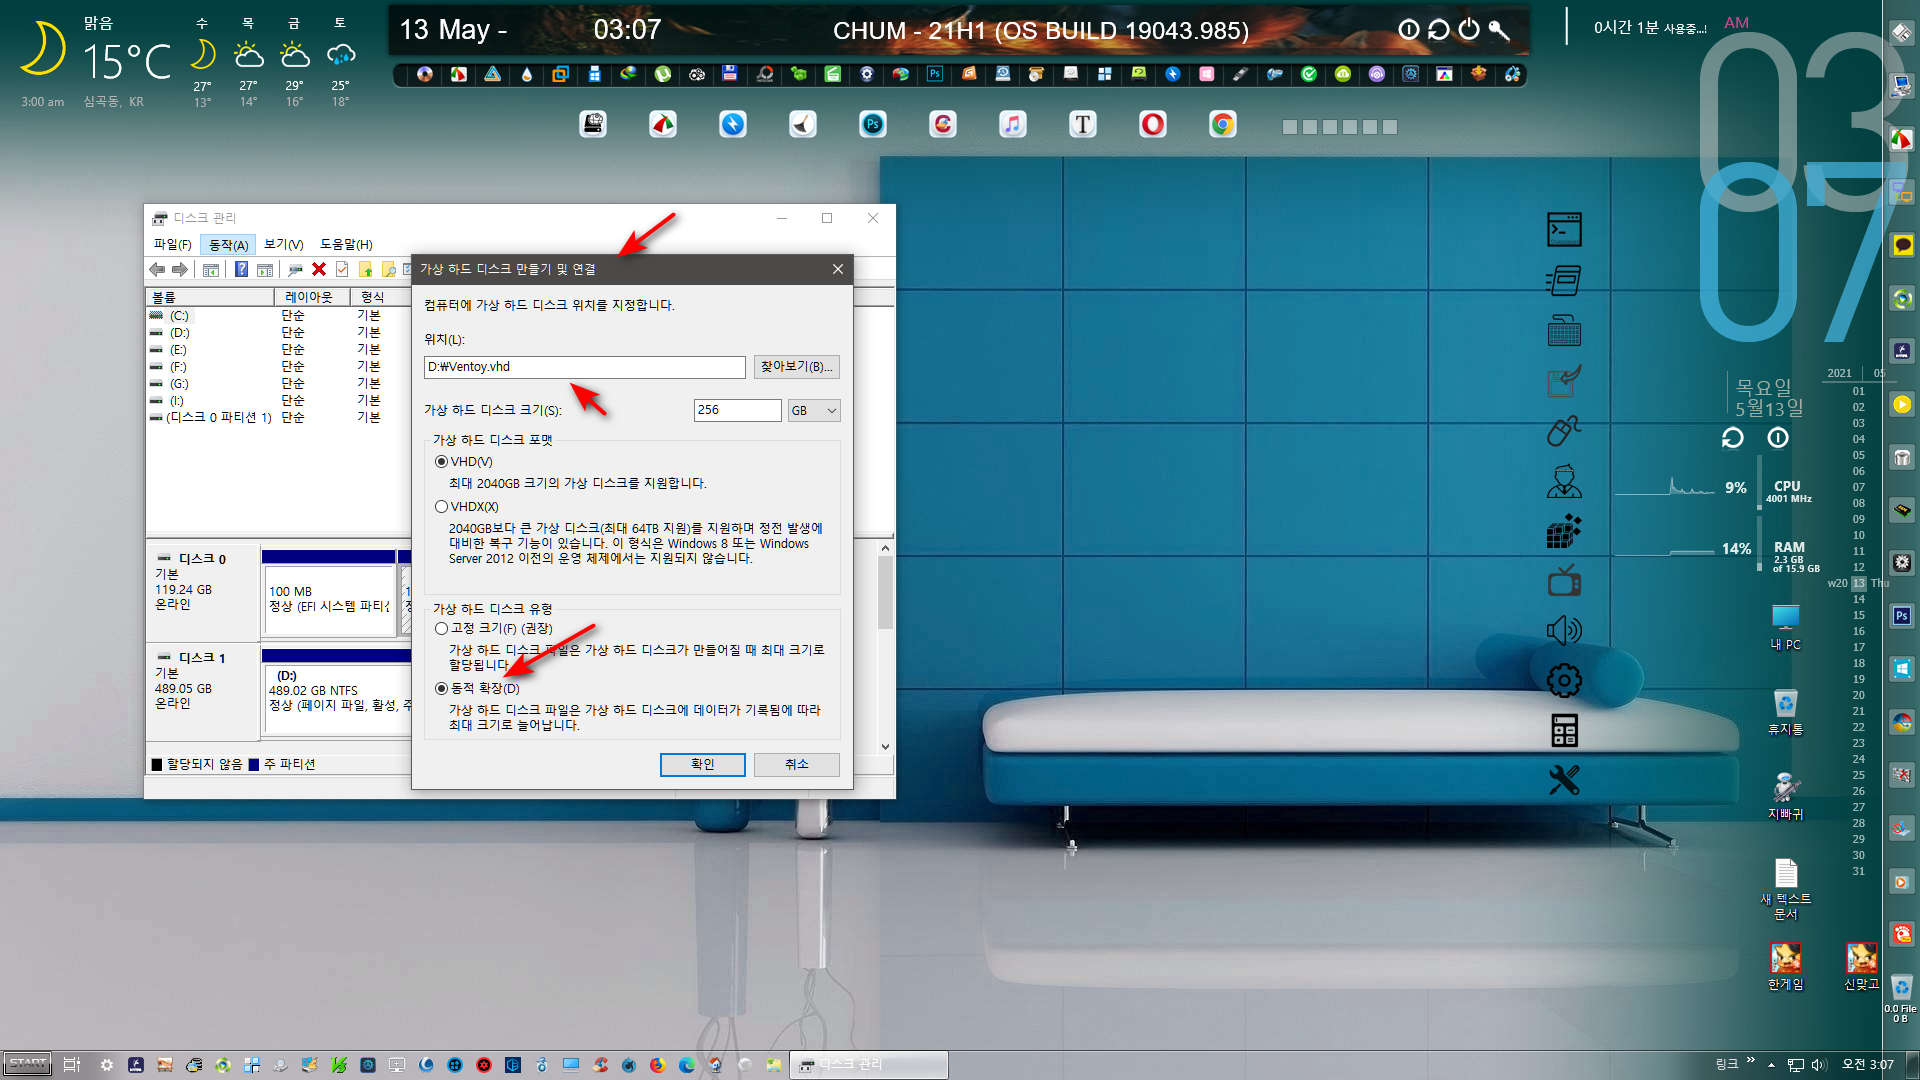
Task: Click the blue Help question-mark toolbar icon
Action: (x=241, y=269)
